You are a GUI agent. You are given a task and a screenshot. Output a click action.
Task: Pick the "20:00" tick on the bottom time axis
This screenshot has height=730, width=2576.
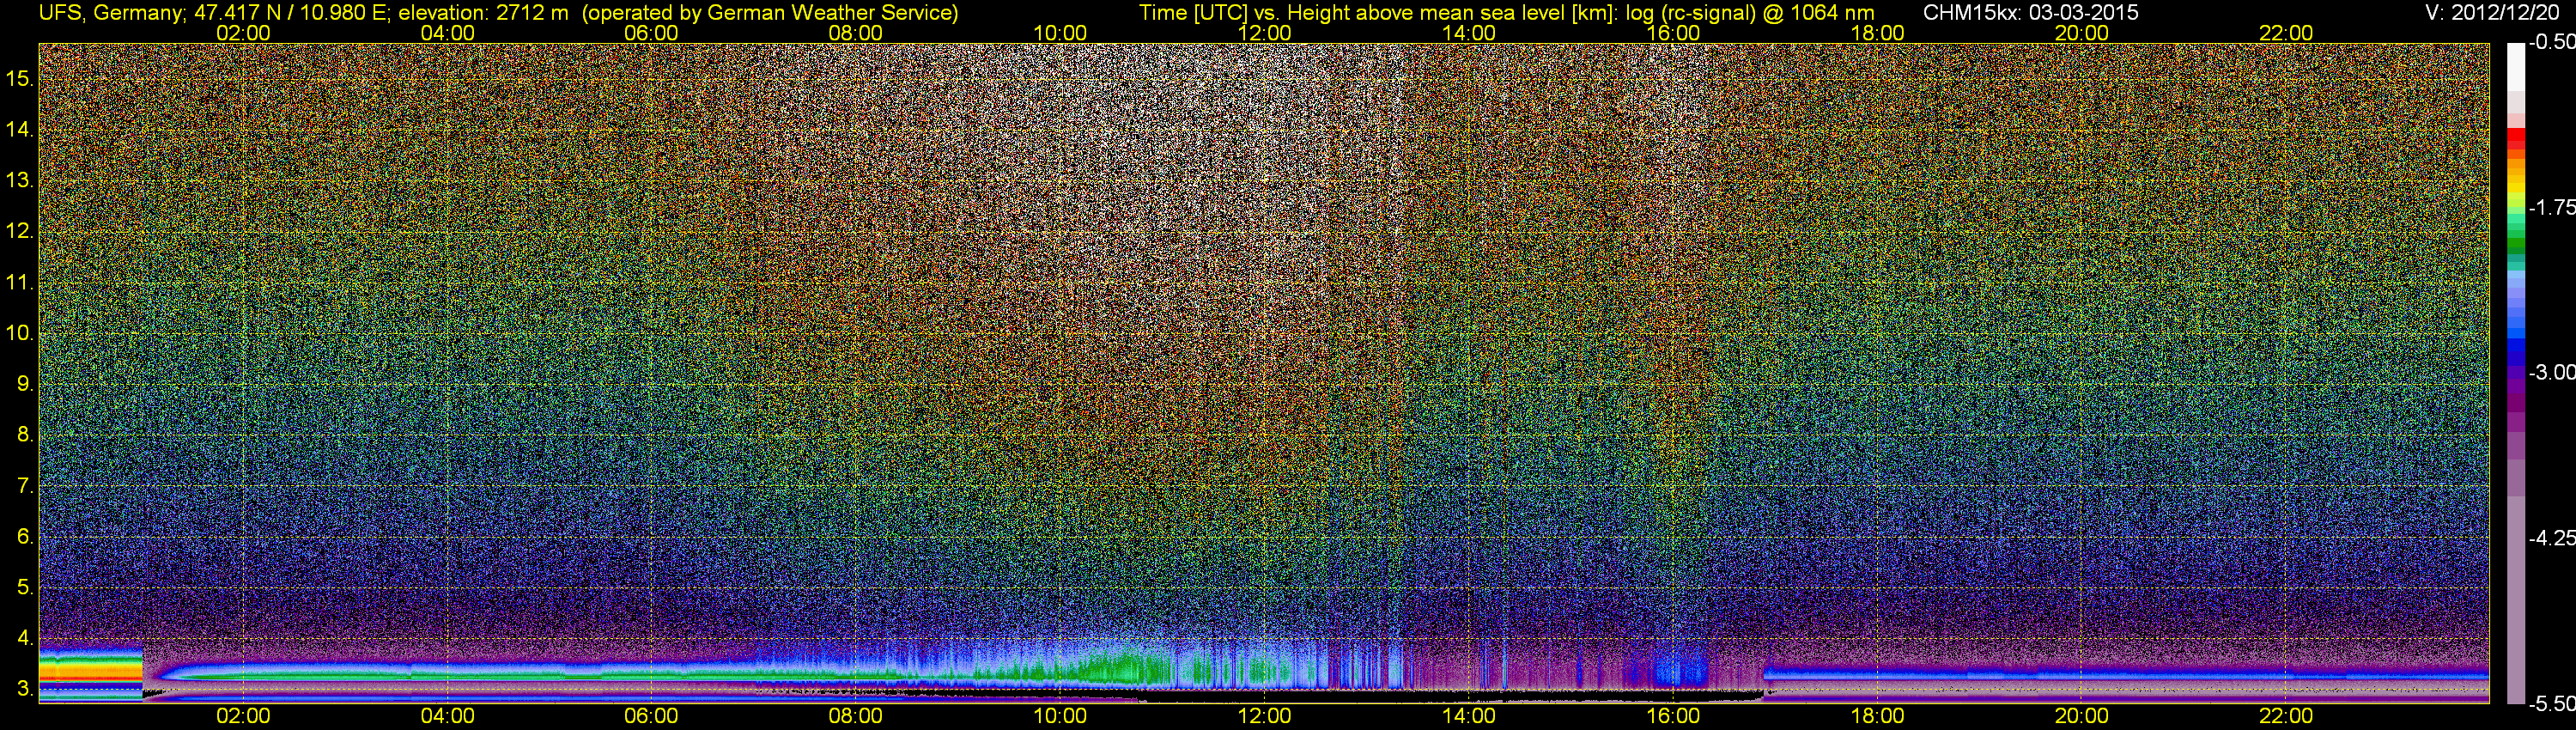2082,716
